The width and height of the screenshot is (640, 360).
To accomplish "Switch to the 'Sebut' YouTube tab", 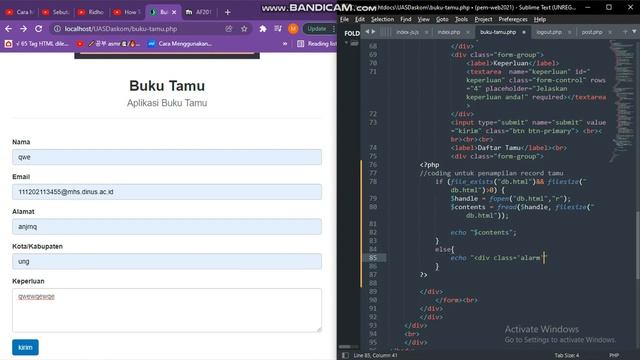I will [55, 12].
